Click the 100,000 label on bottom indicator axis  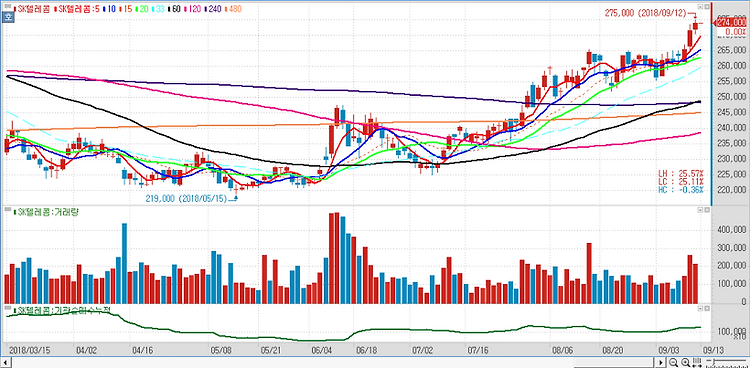click(x=731, y=331)
